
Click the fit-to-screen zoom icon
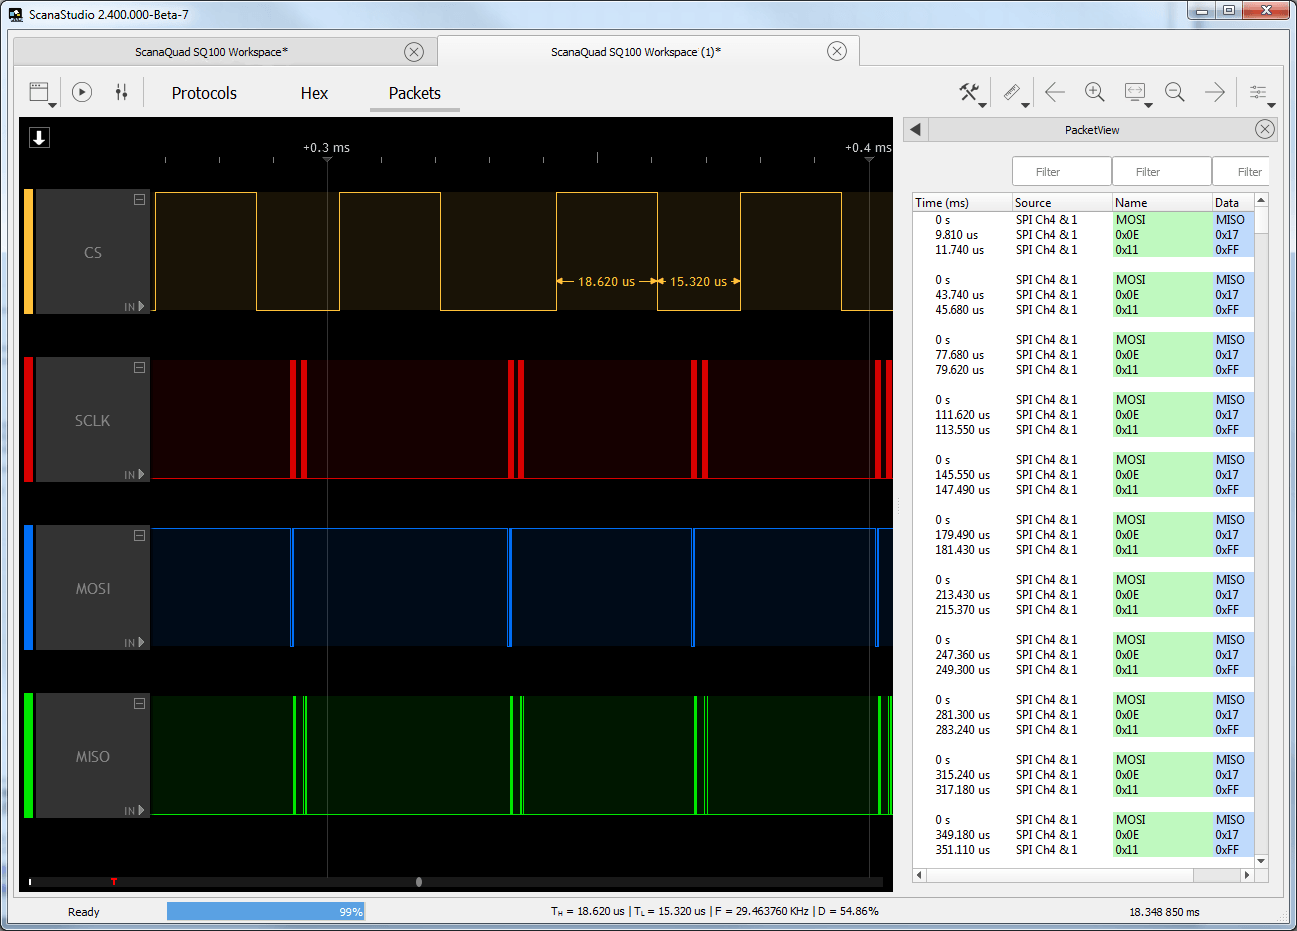[1135, 92]
